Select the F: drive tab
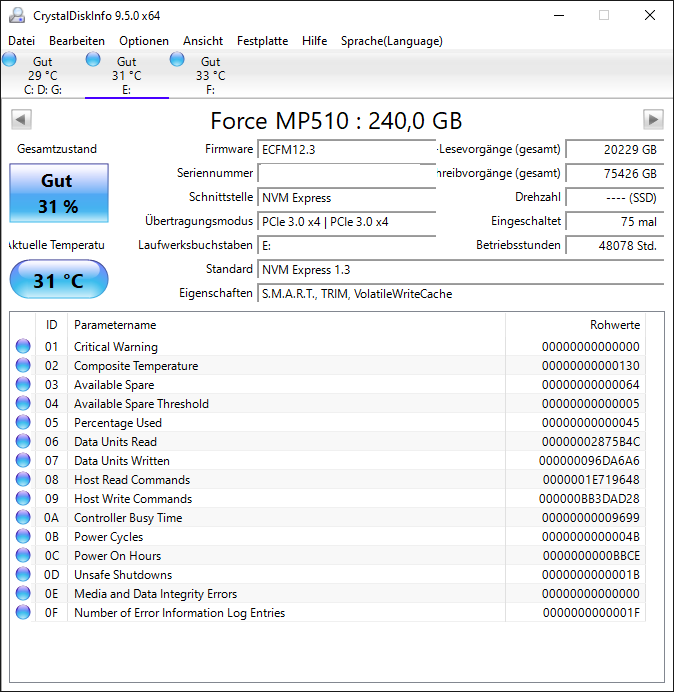The width and height of the screenshot is (674, 692). coord(211,75)
